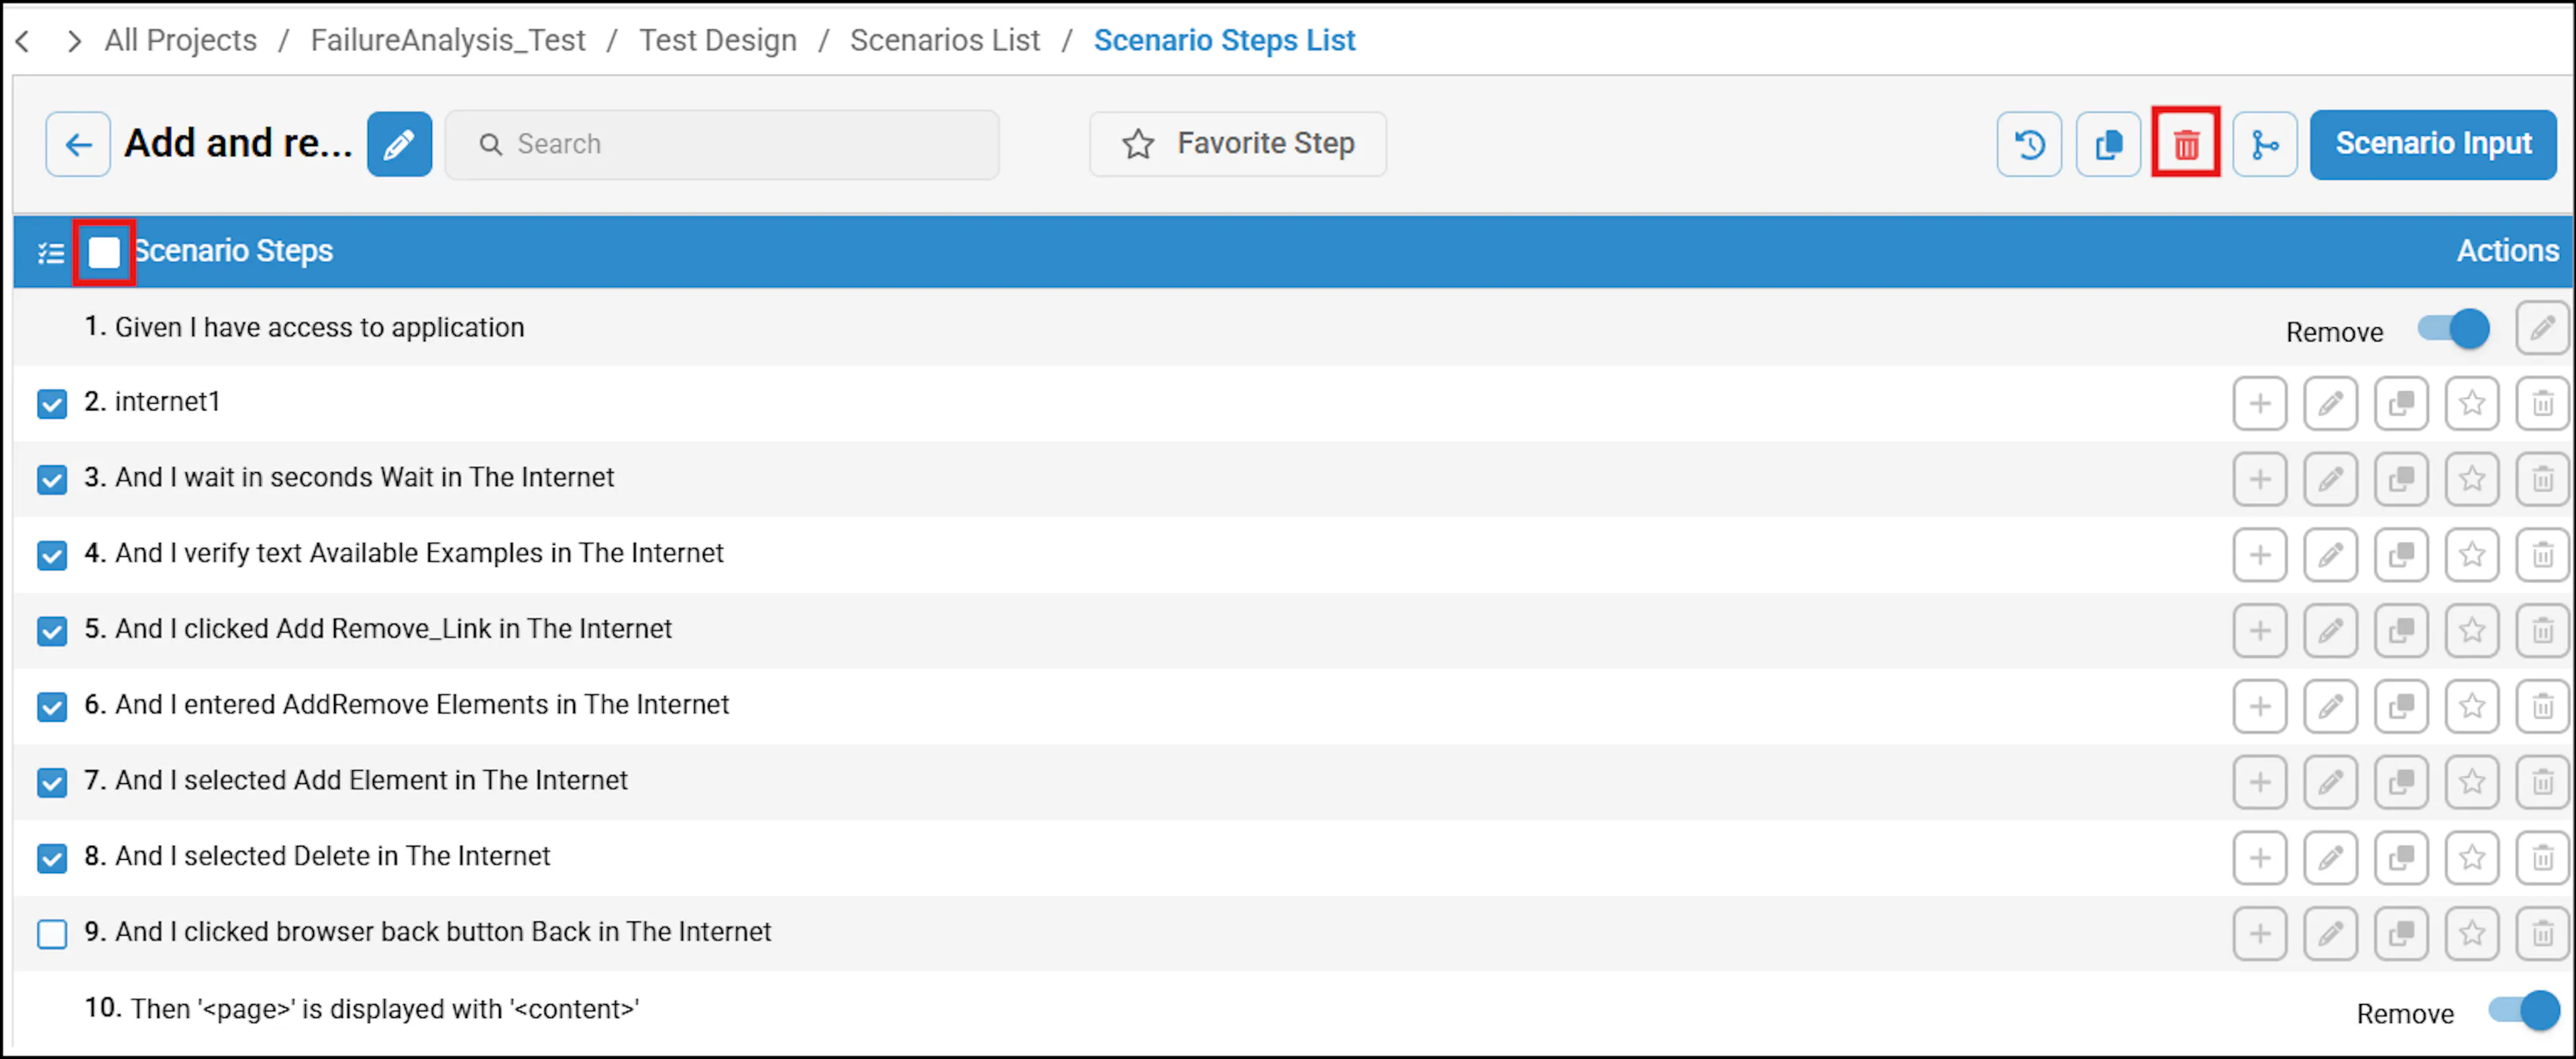Click the list icon in Scenario Steps header
The height and width of the screenshot is (1059, 2576).
click(x=50, y=253)
